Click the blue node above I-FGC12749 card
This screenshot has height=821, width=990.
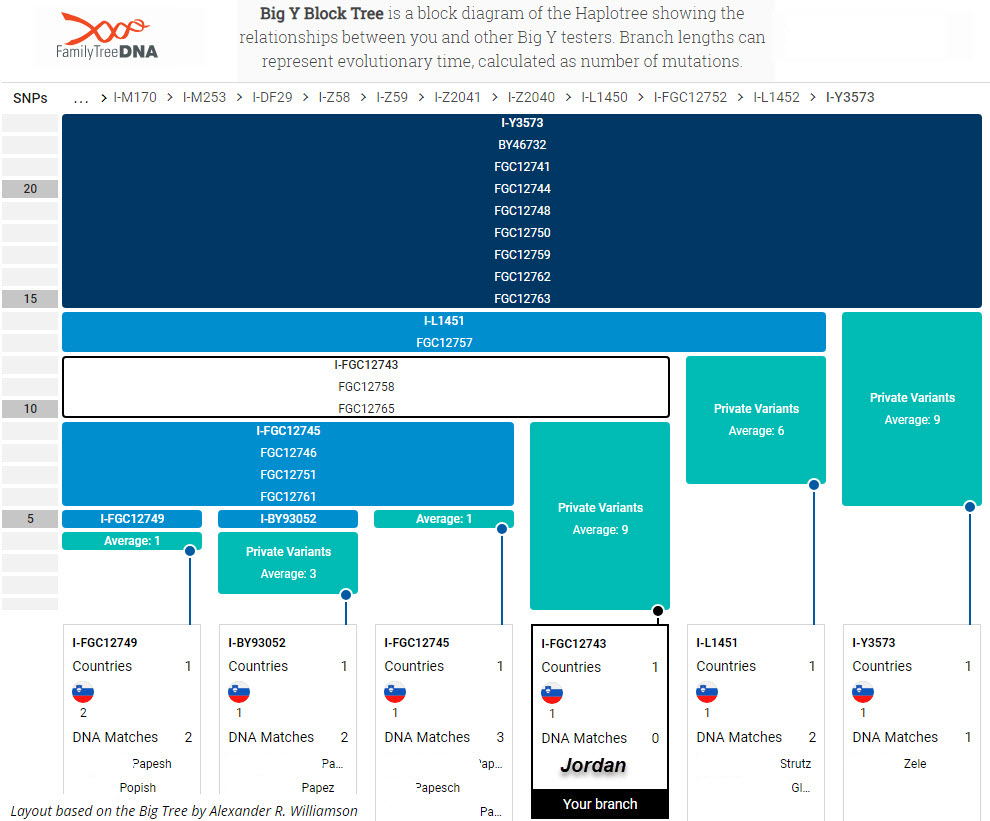189,550
